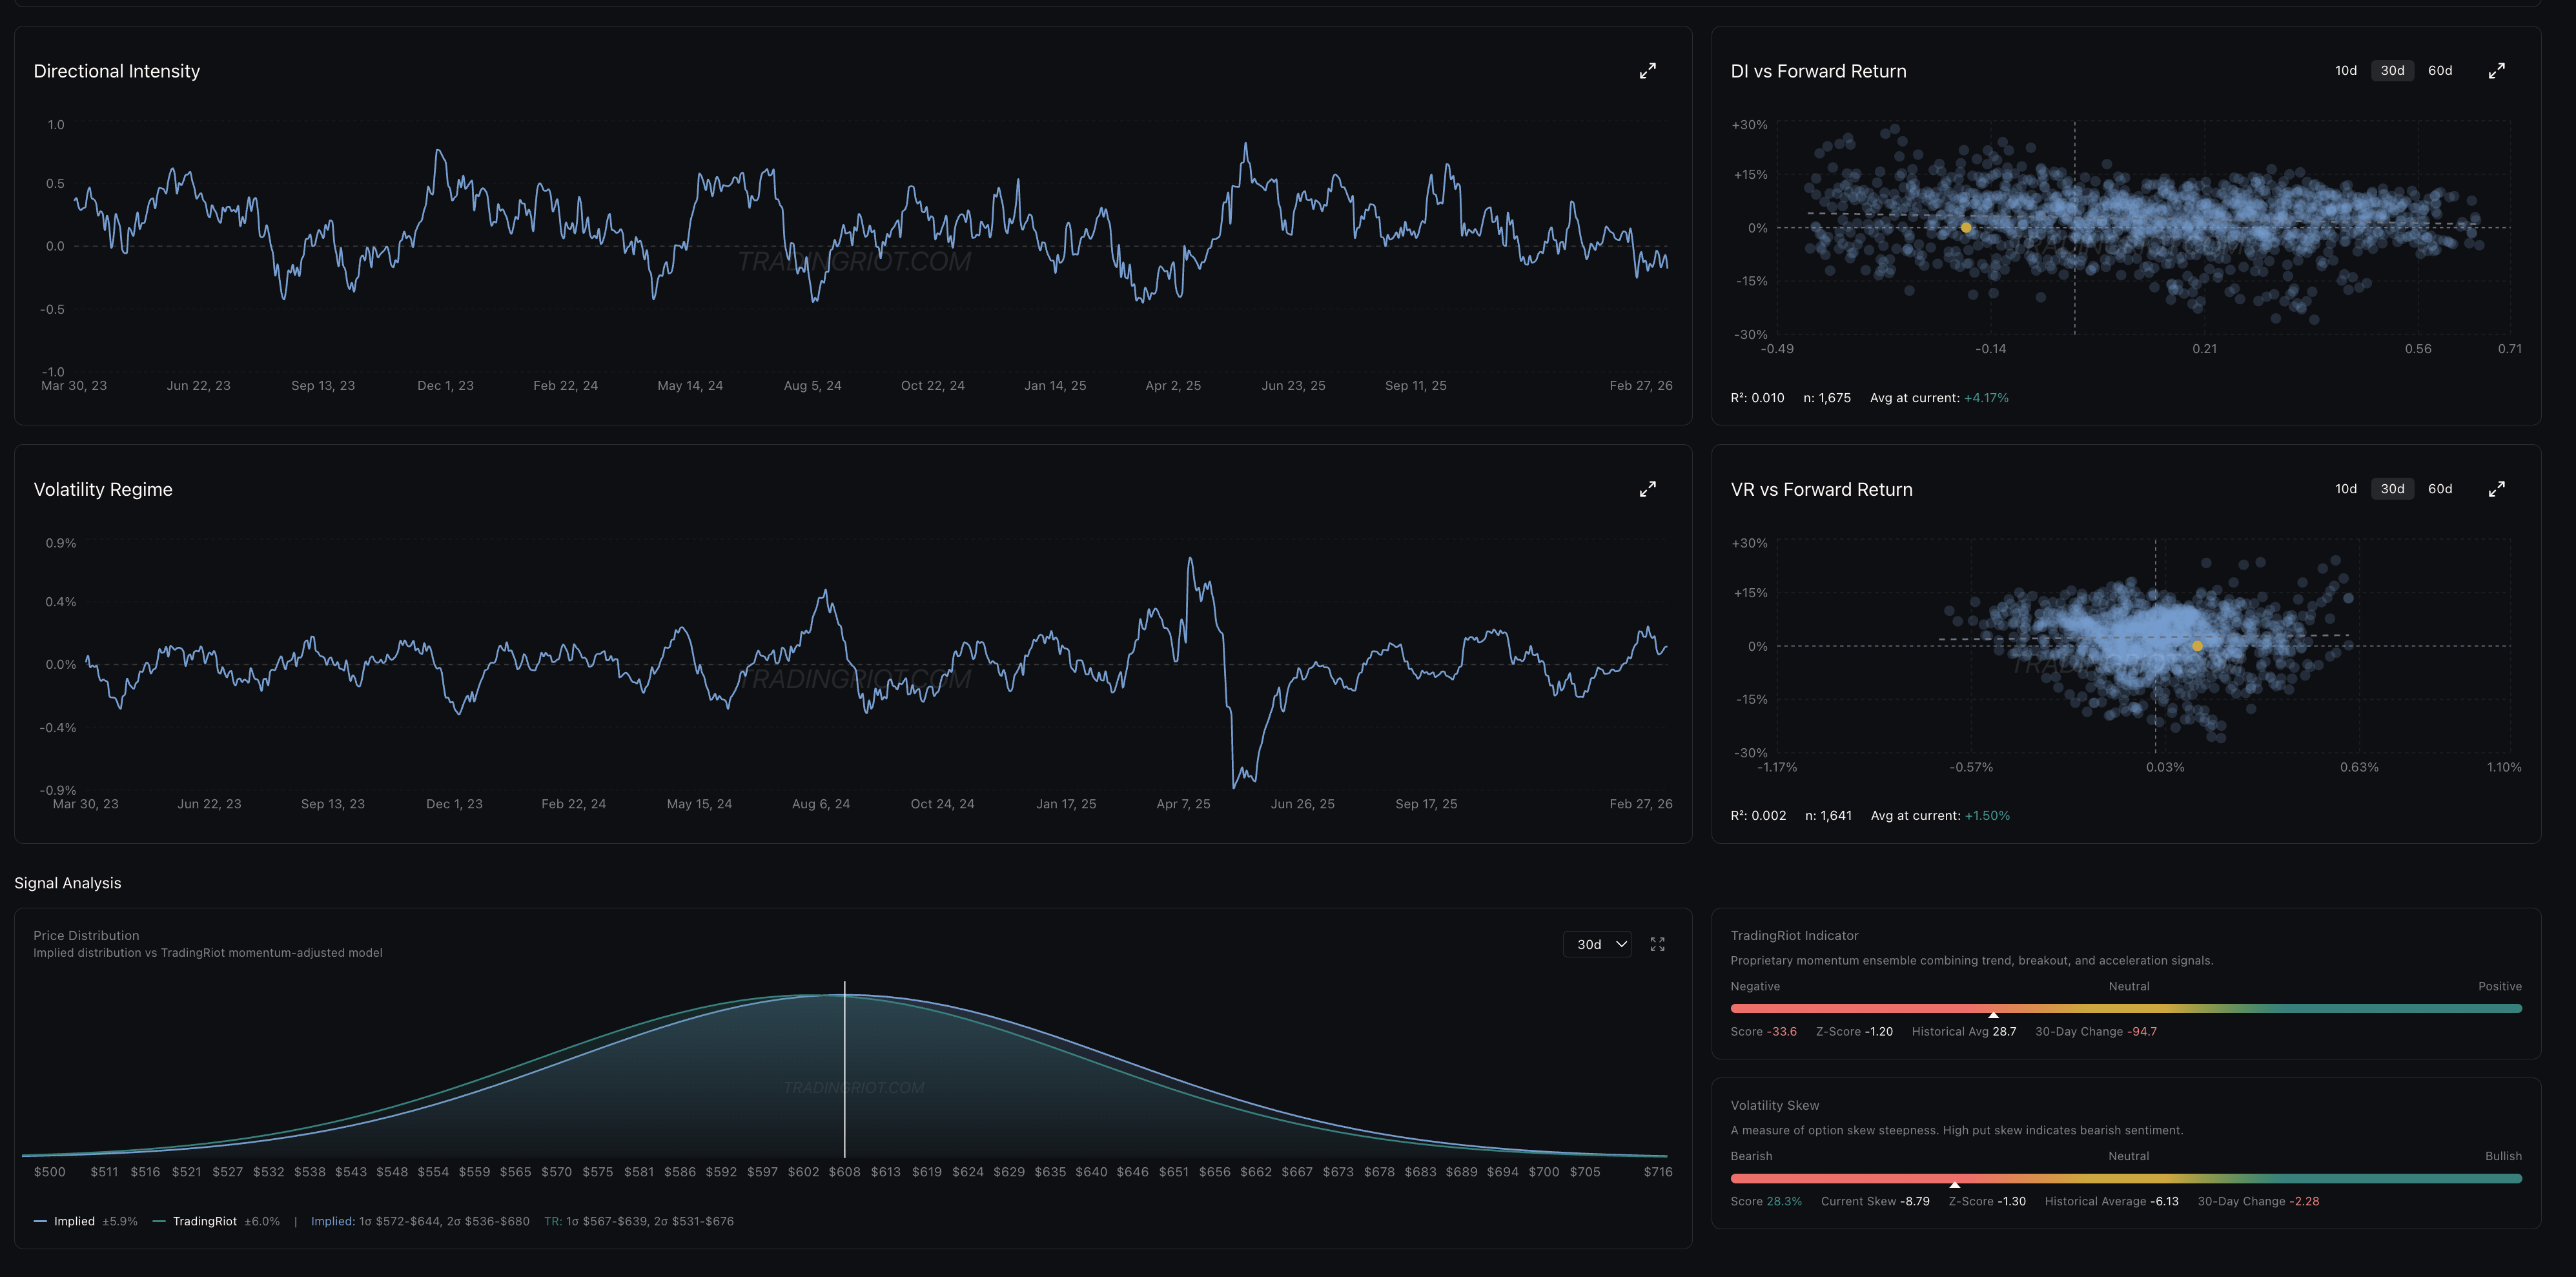Click the dropdown chevron beside 30d

pos(1621,944)
